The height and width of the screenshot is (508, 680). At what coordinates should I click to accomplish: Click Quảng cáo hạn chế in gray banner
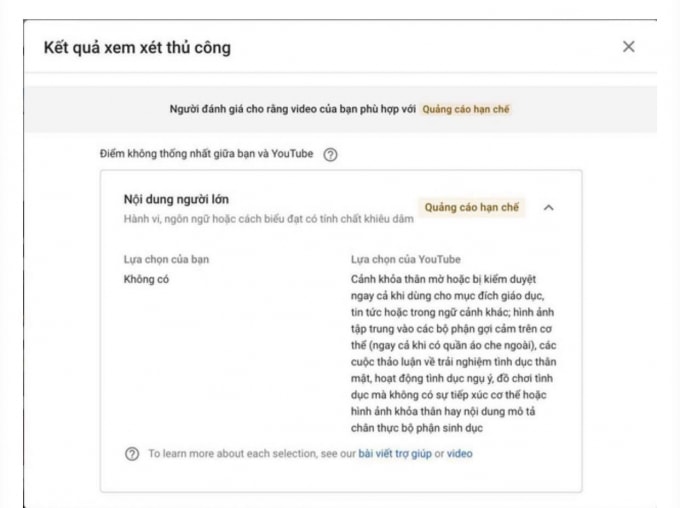pyautogui.click(x=466, y=109)
